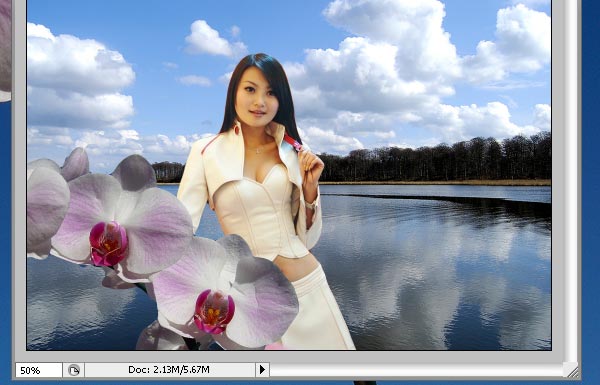Open the status bar black arrow menu
600x385 pixels.
pos(262,370)
